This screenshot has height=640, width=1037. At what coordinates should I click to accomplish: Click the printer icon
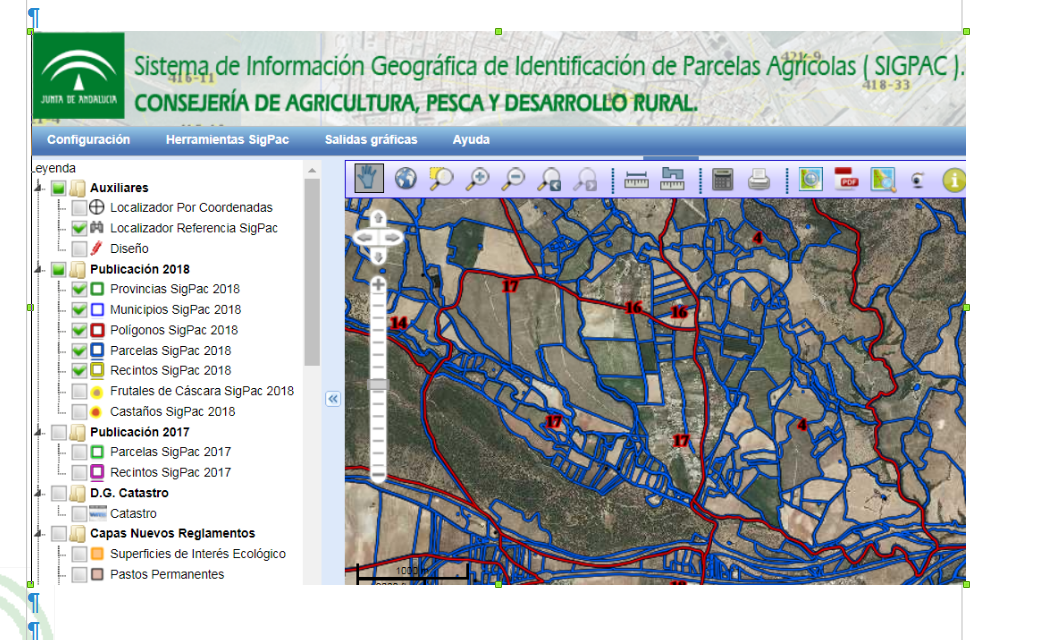[x=760, y=179]
